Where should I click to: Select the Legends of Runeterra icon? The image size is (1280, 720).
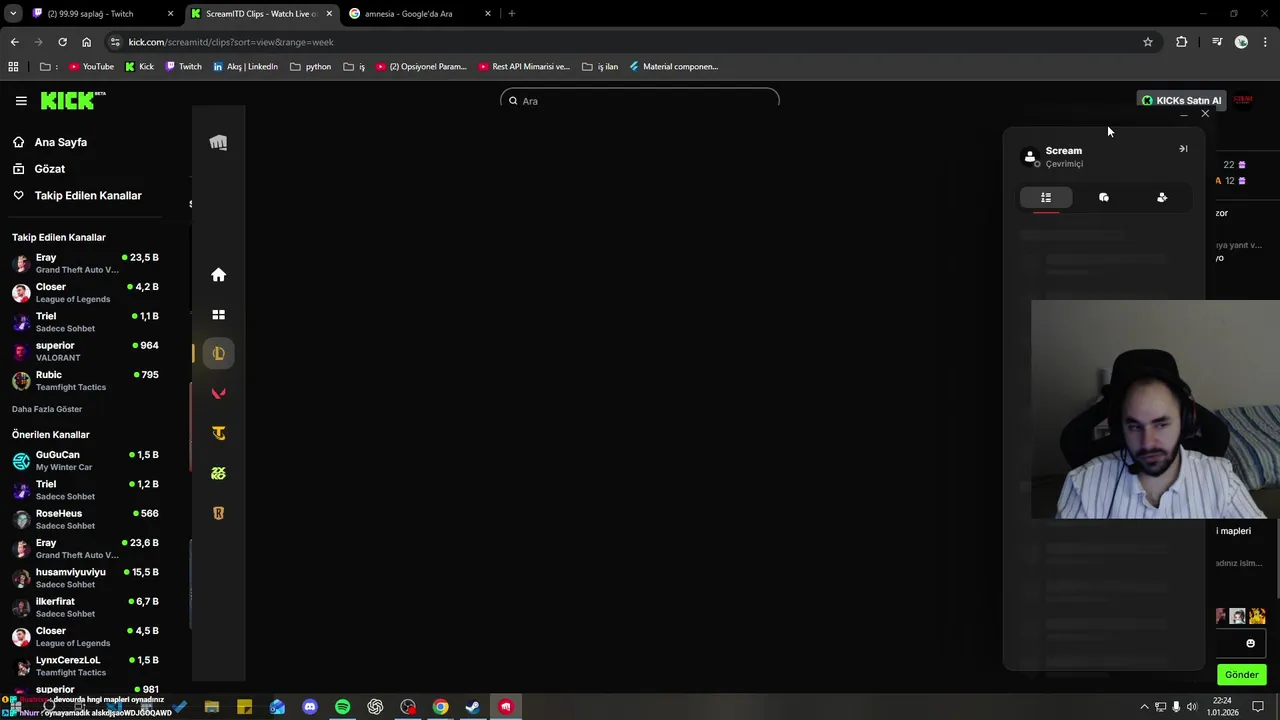[x=218, y=513]
